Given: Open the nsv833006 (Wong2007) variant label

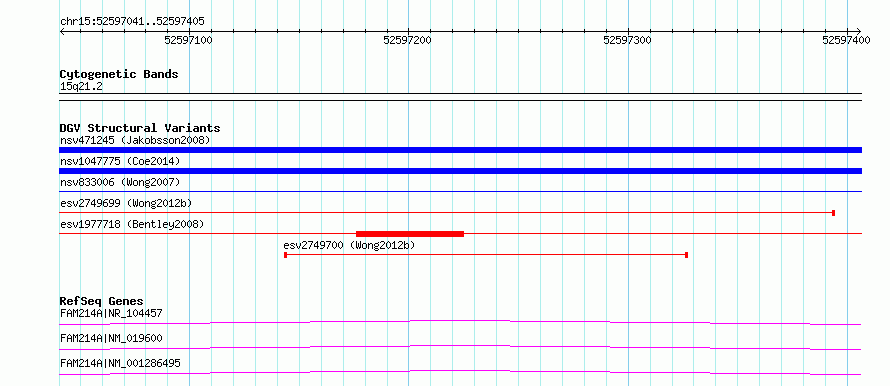Looking at the screenshot, I should pos(120,182).
